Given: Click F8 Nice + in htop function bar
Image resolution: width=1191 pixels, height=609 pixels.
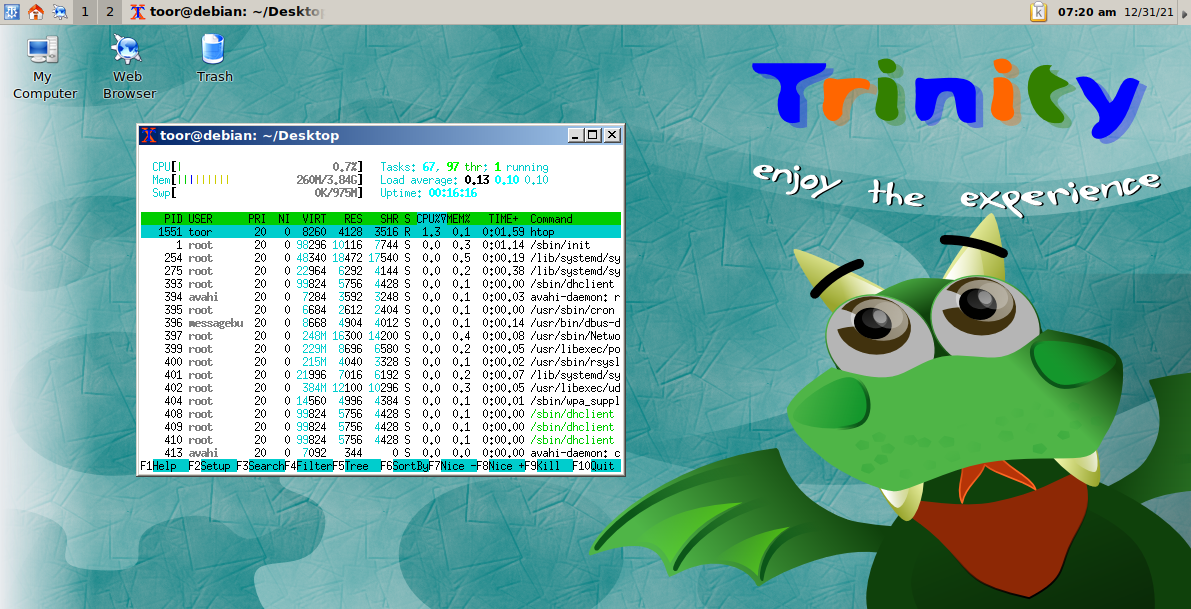Looking at the screenshot, I should [x=501, y=465].
